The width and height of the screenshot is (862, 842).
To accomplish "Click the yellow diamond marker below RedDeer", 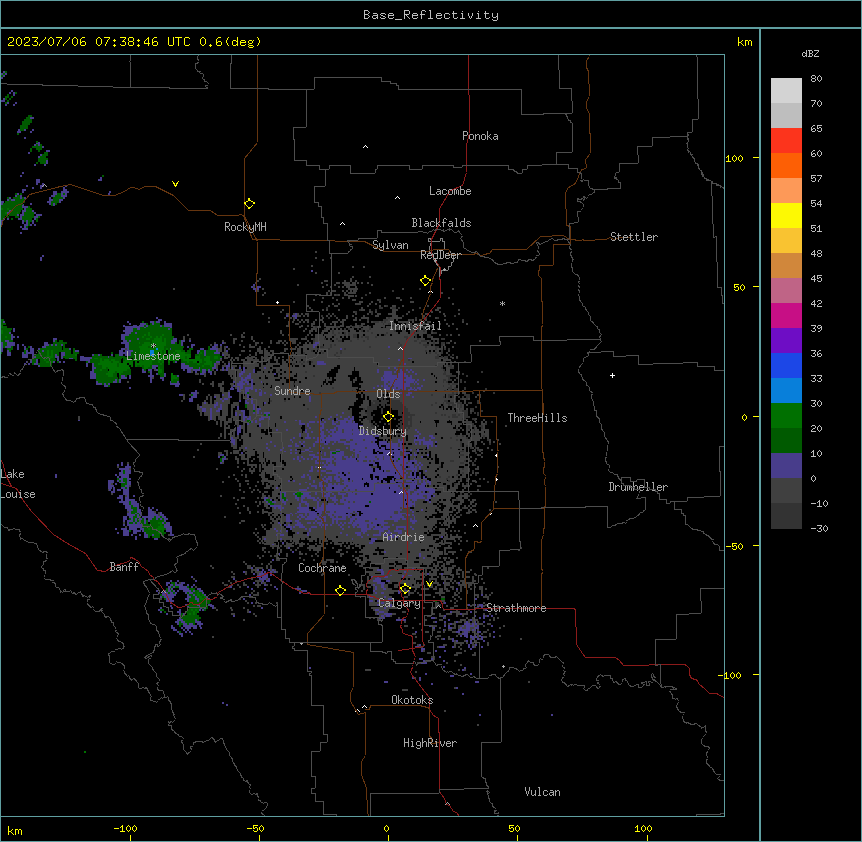I will click(426, 281).
